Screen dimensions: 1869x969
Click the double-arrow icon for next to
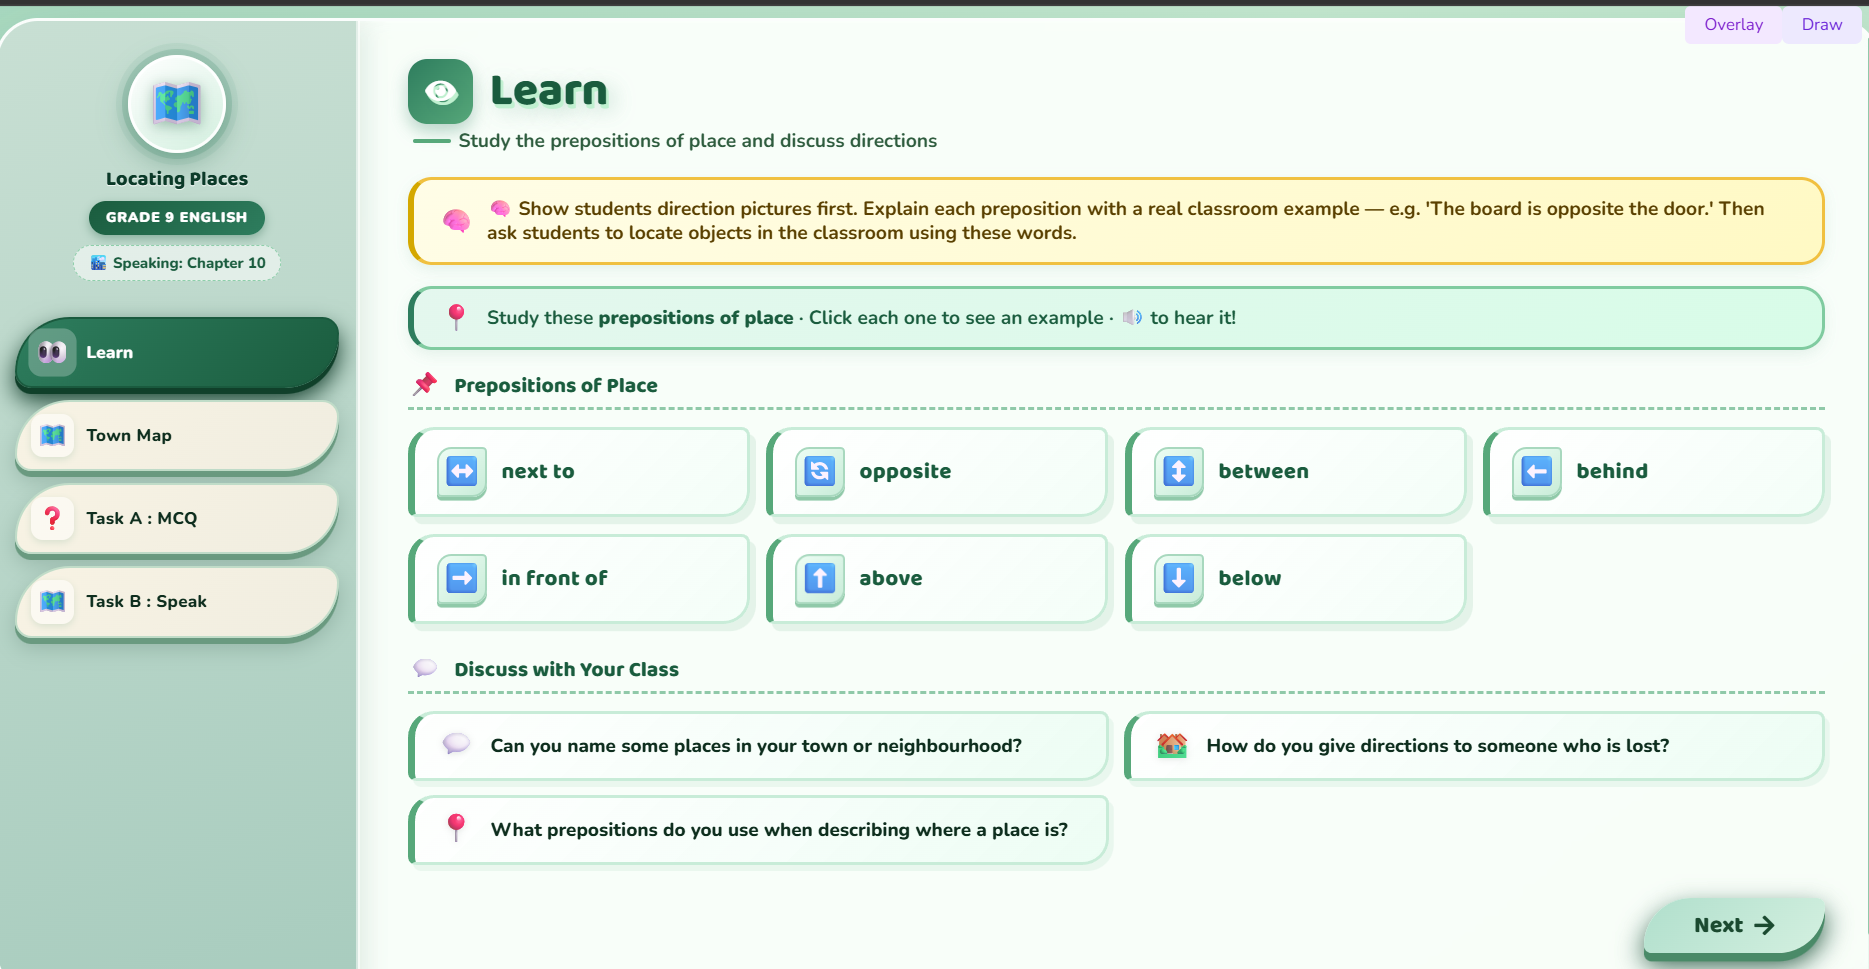462,471
